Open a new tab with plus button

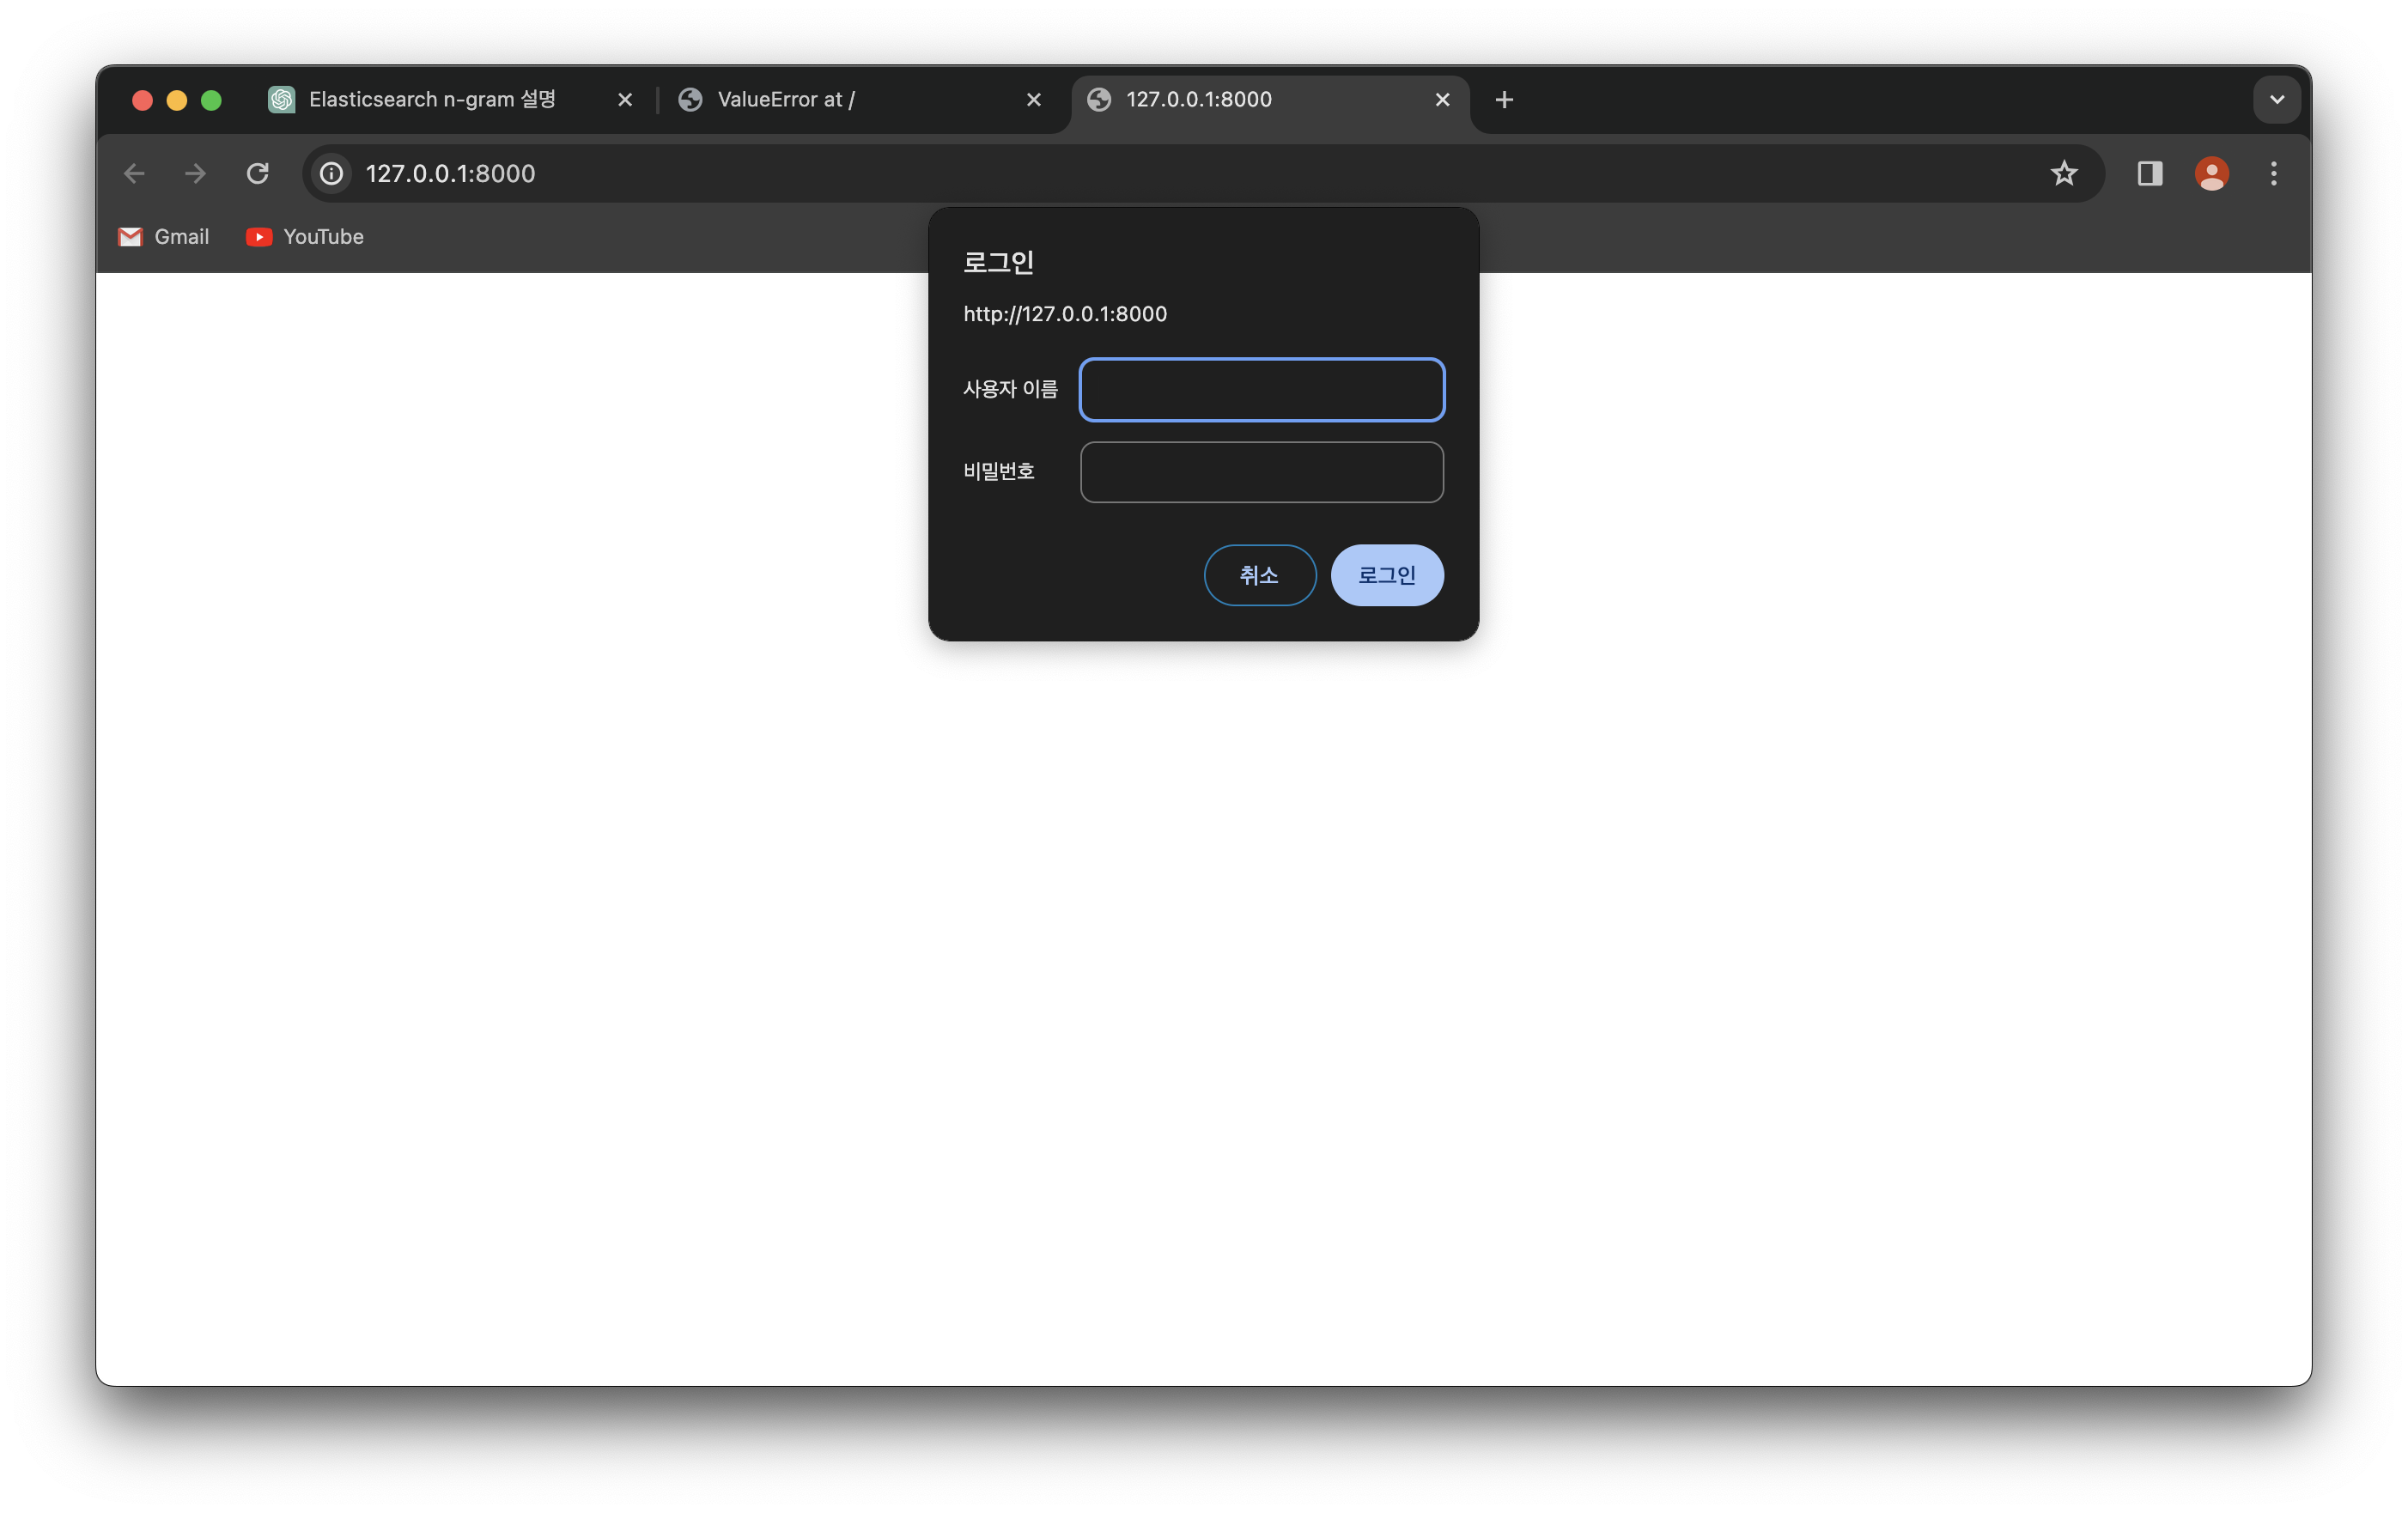(x=1504, y=100)
